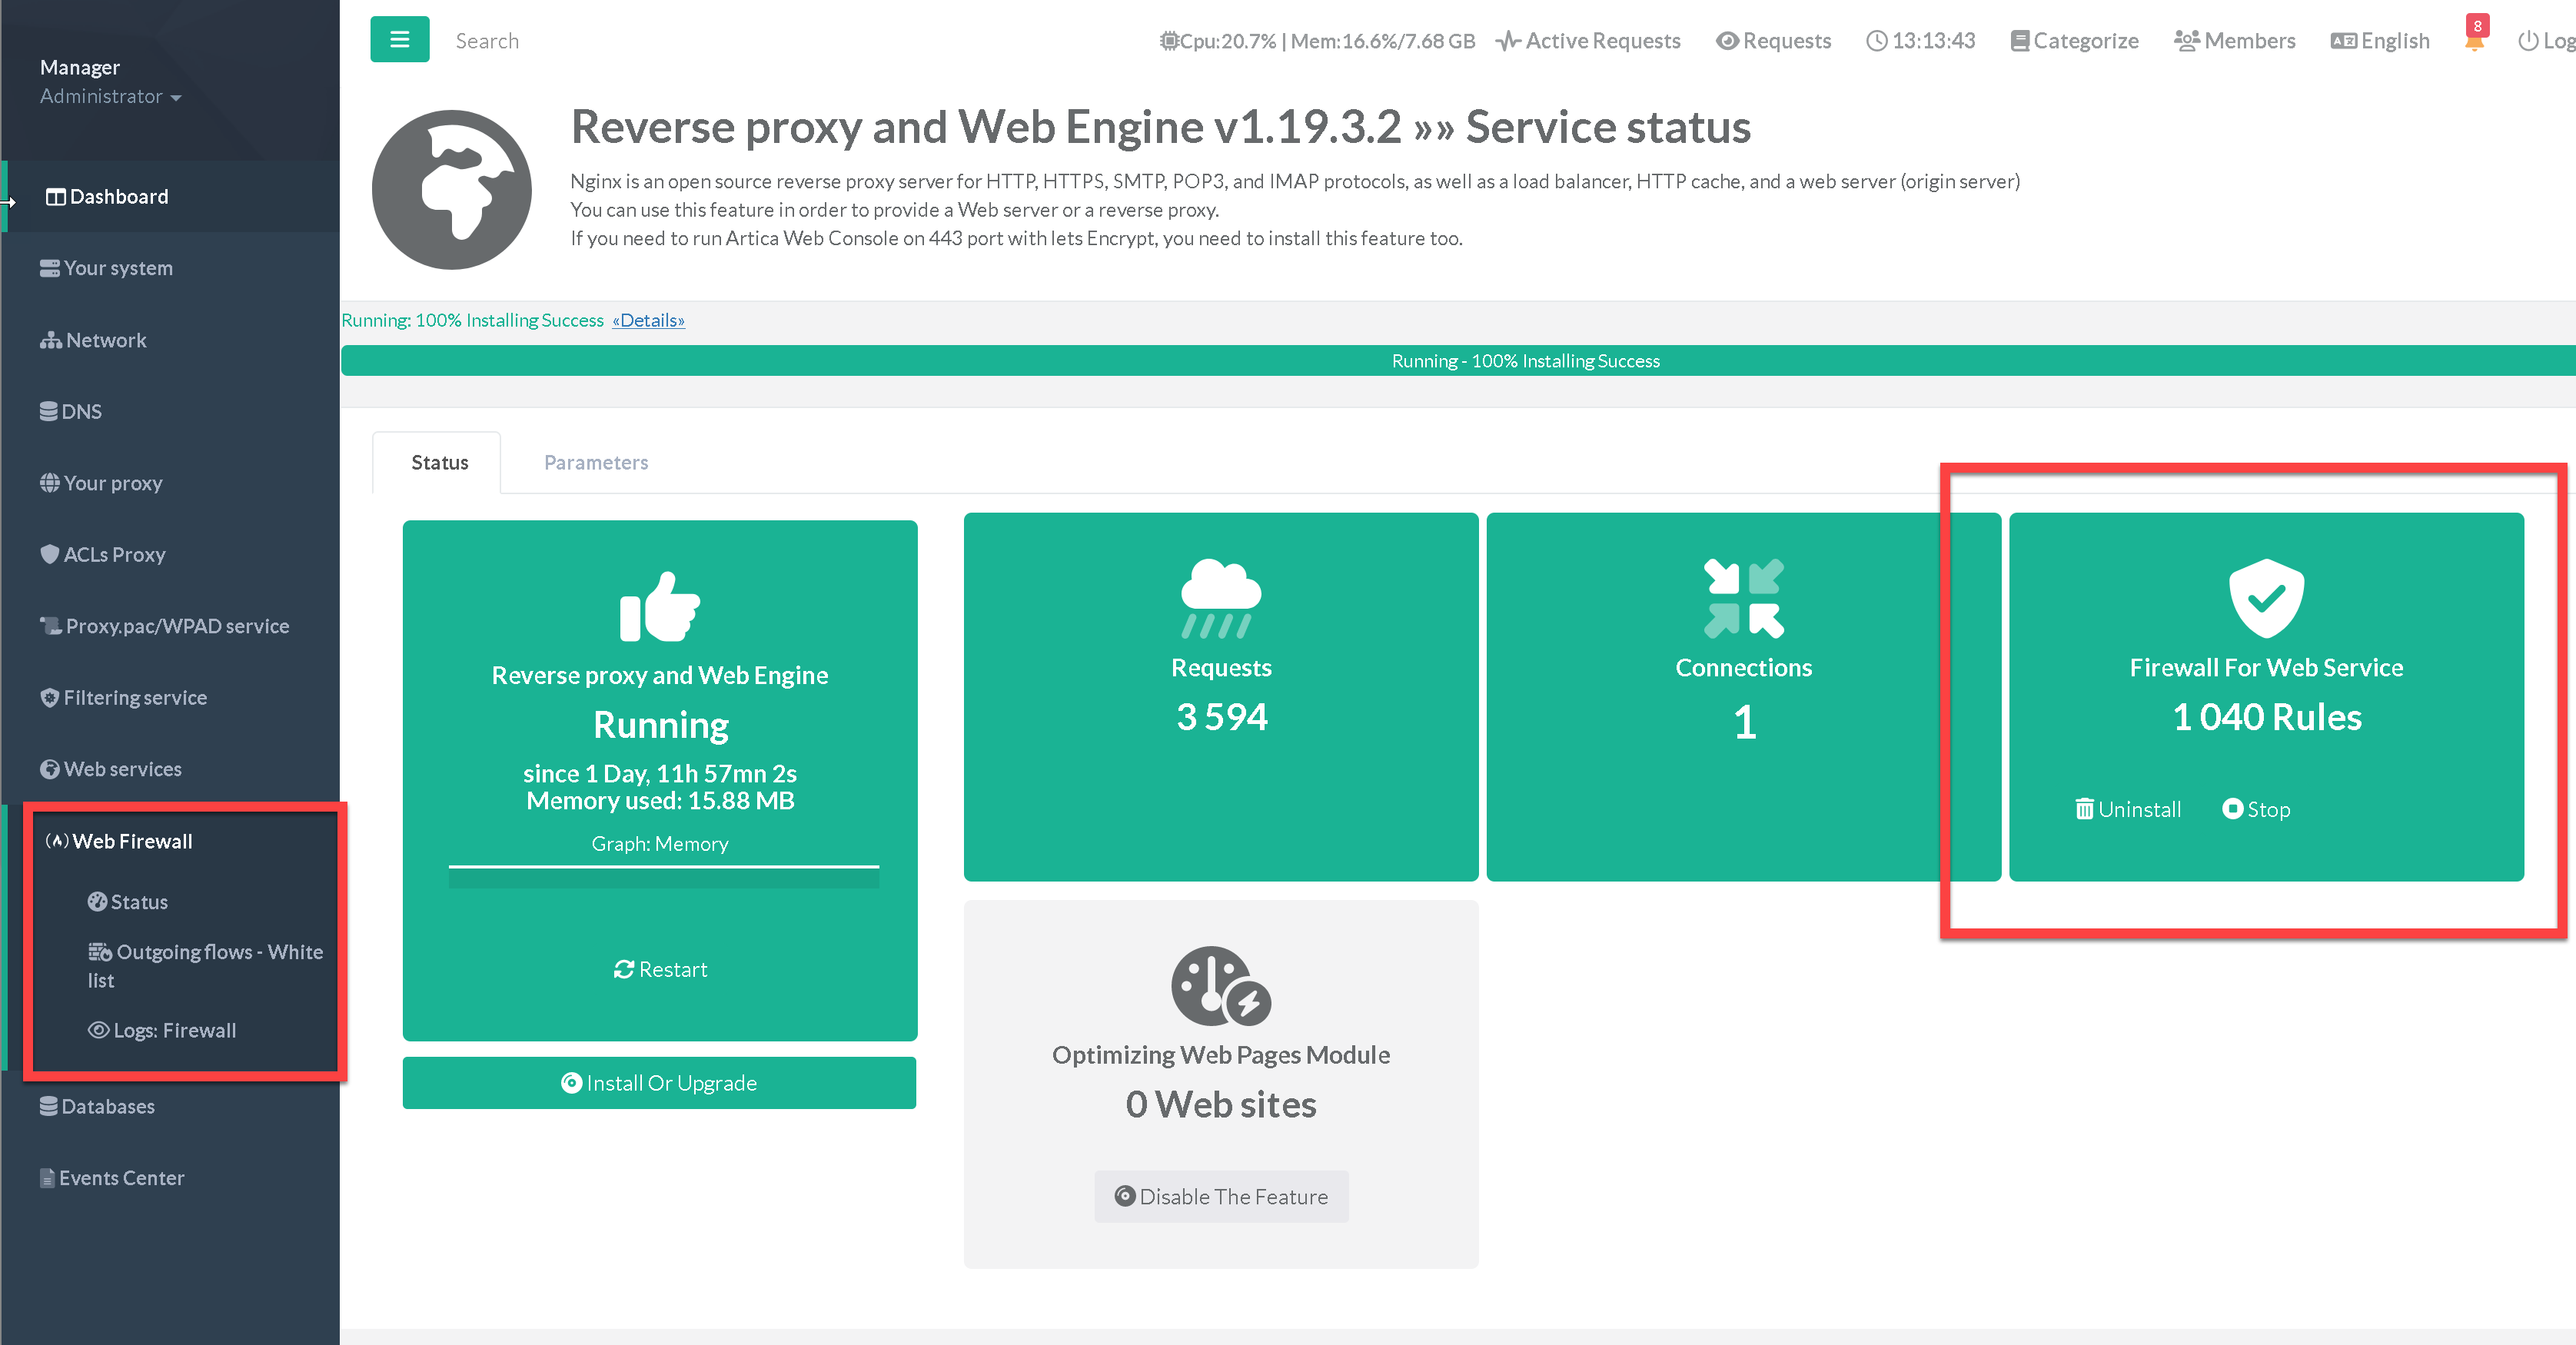
Task: Click the thumbs-up Running status icon
Action: pos(659,607)
